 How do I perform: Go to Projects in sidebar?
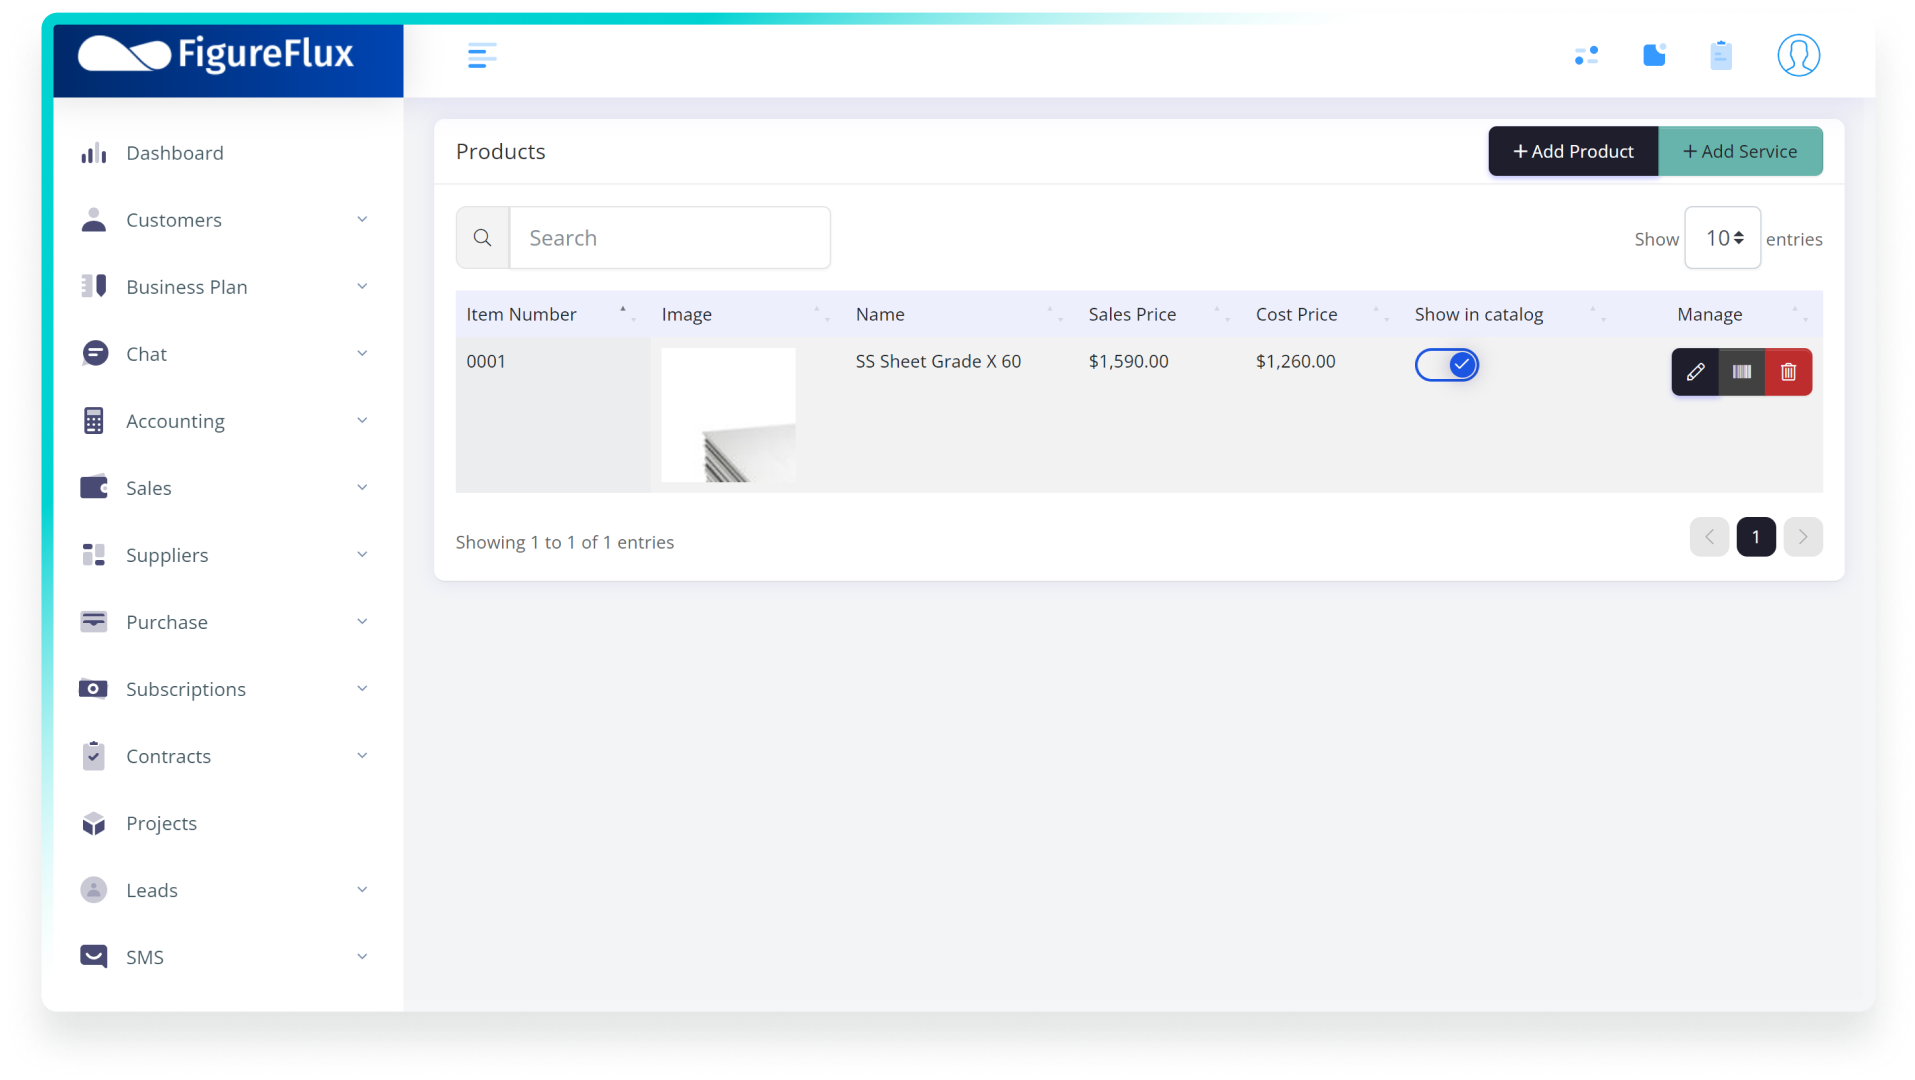coord(161,823)
